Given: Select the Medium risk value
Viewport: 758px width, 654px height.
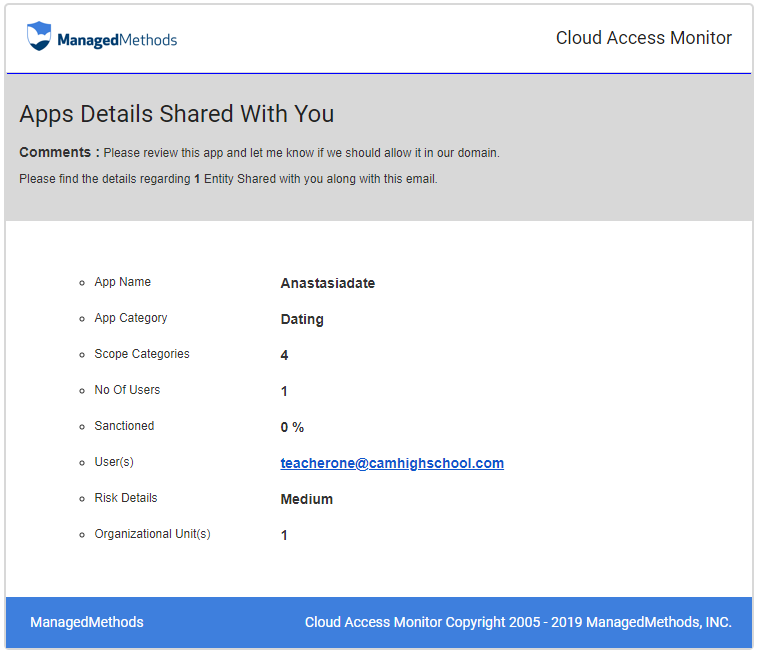Looking at the screenshot, I should [306, 499].
